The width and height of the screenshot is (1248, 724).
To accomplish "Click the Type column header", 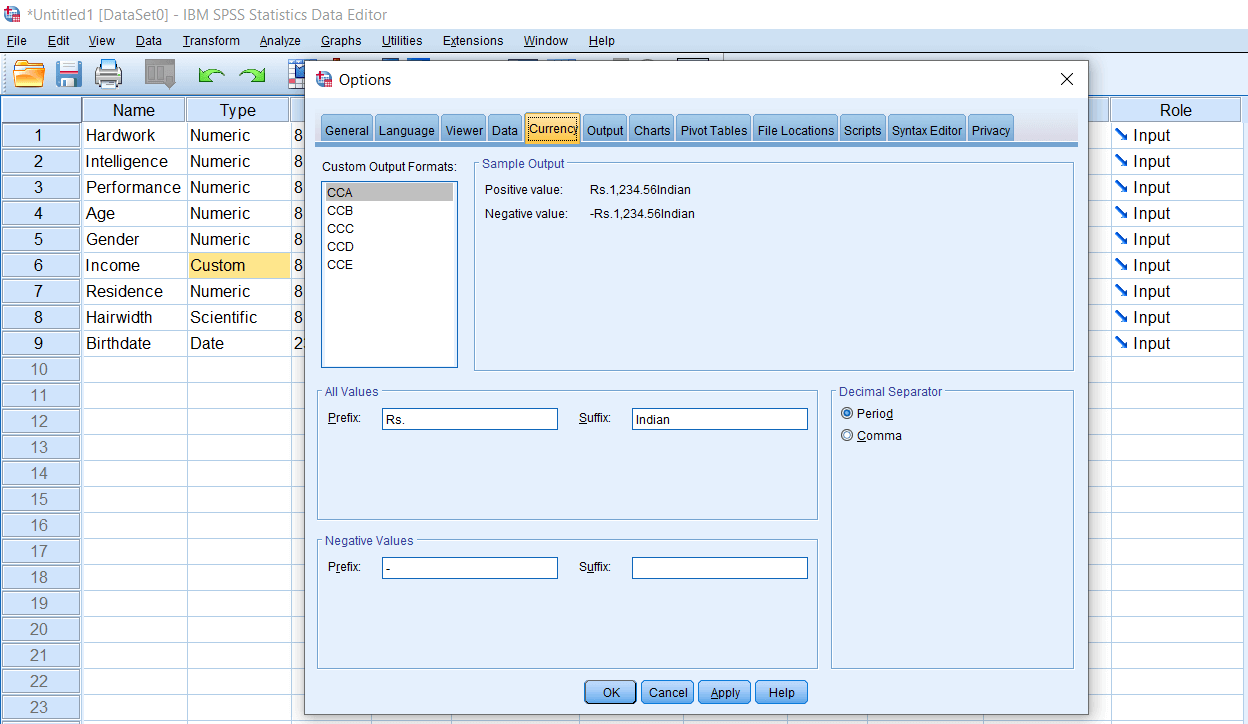I will tap(239, 110).
